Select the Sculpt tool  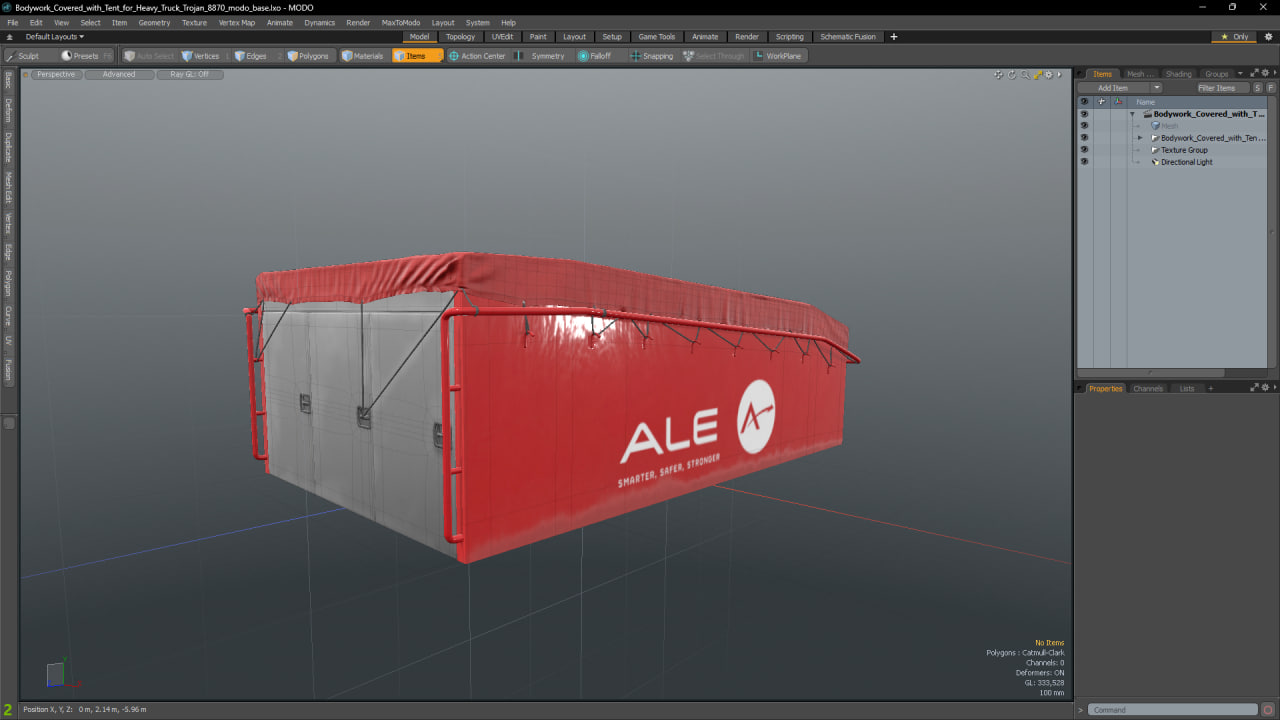coord(30,56)
